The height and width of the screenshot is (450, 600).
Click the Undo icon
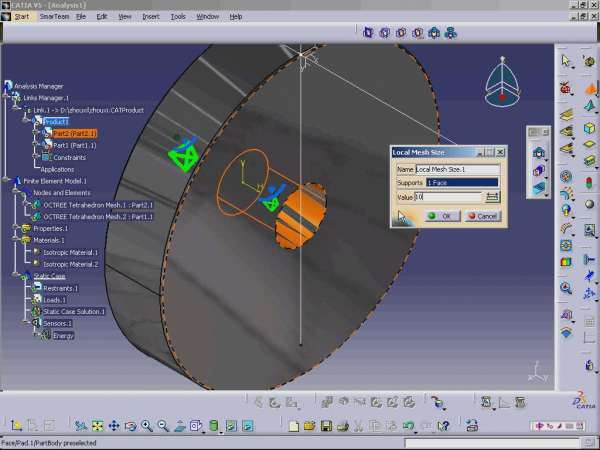click(x=408, y=426)
